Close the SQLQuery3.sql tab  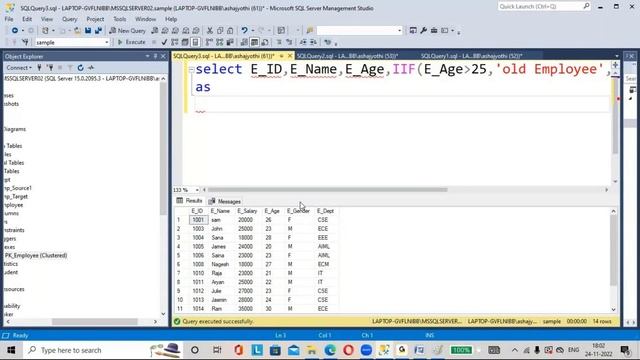point(290,56)
